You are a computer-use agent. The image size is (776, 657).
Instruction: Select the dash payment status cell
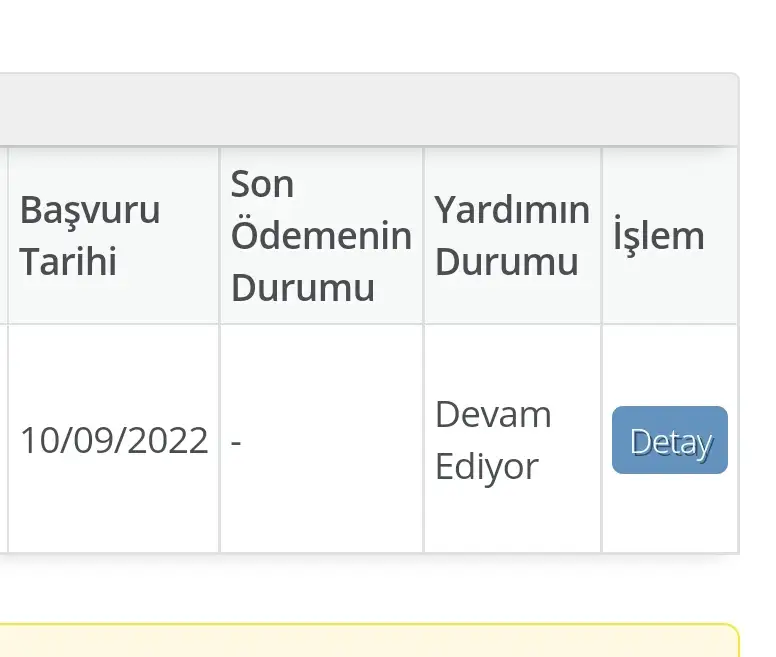[x=322, y=438]
